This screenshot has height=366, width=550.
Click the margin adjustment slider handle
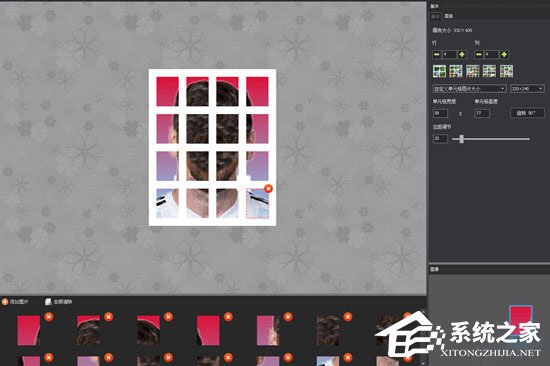click(462, 139)
